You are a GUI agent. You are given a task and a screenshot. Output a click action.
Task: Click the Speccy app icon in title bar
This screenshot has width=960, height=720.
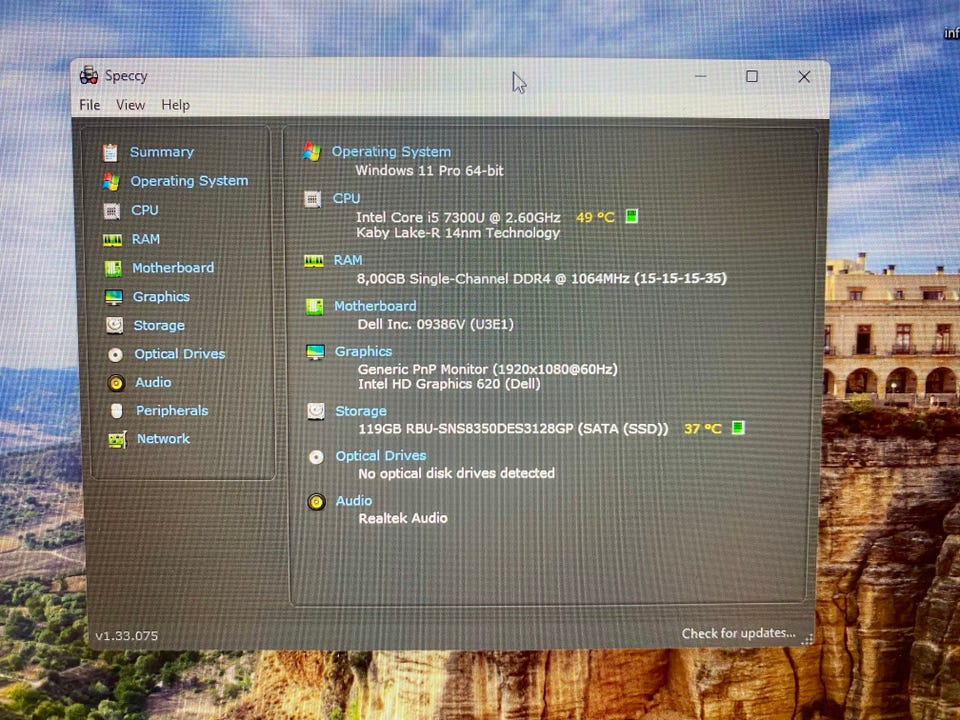[x=89, y=75]
